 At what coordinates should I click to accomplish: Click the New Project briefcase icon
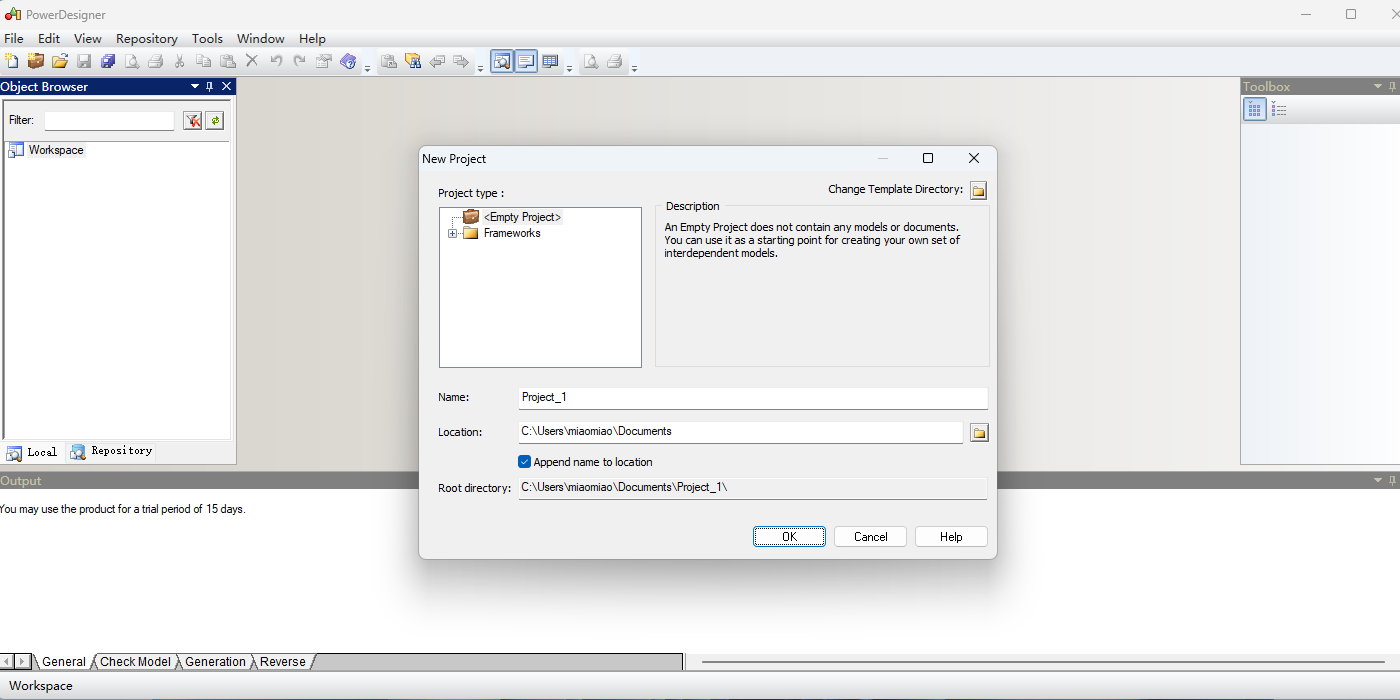tap(36, 62)
